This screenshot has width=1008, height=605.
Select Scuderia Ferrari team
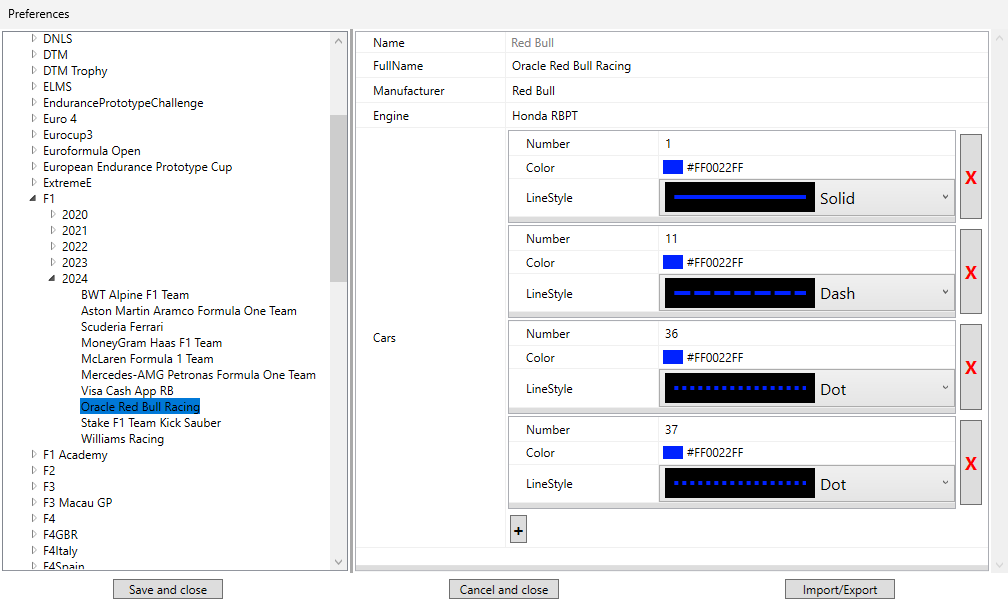(x=122, y=327)
